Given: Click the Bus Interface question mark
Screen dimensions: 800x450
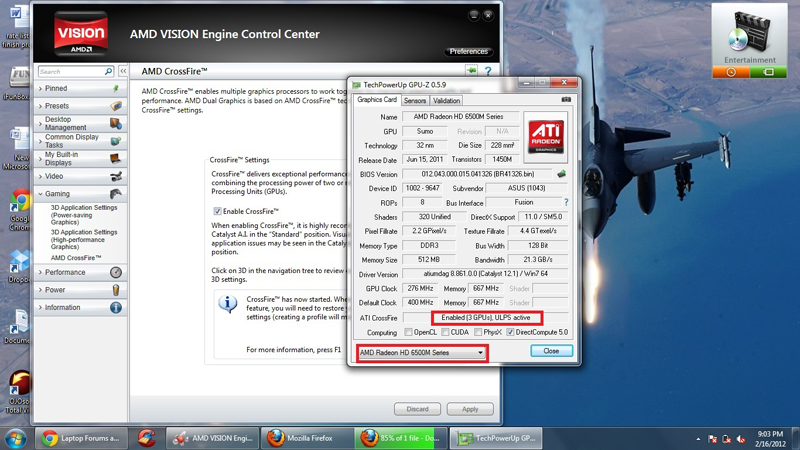Looking at the screenshot, I should click(x=566, y=203).
